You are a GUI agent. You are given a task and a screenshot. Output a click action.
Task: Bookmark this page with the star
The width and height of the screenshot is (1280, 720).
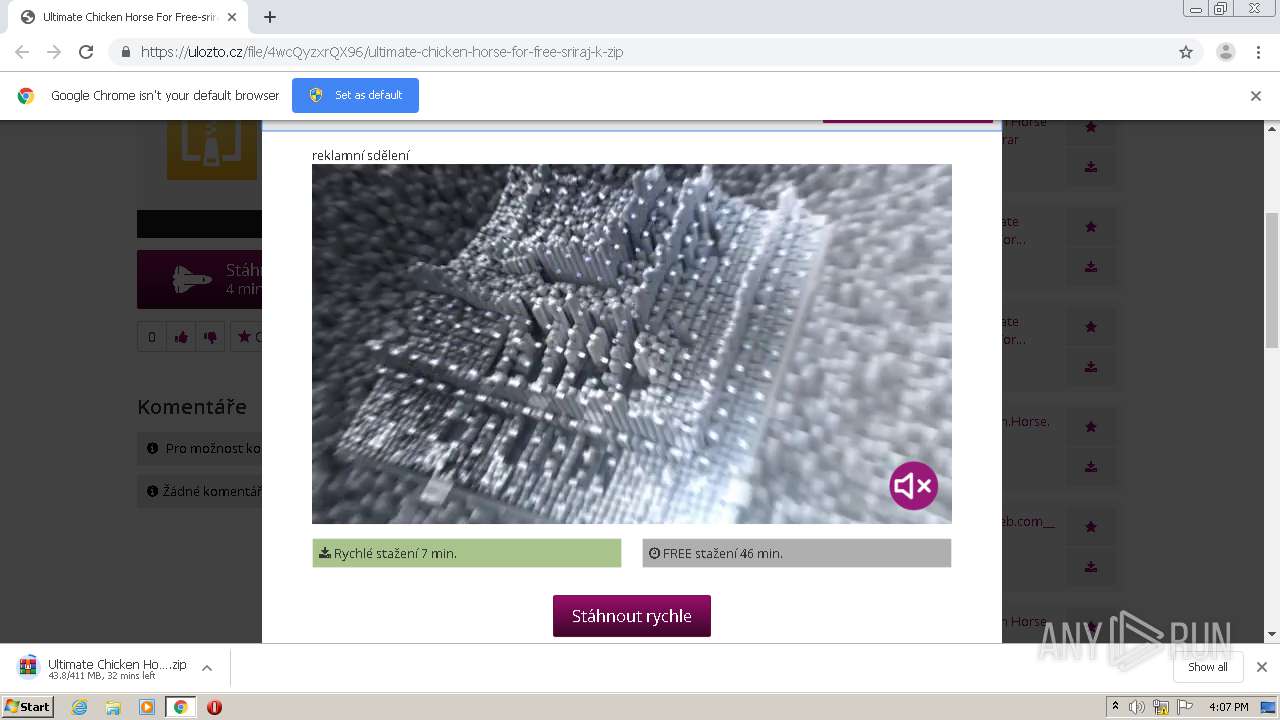(x=1186, y=52)
